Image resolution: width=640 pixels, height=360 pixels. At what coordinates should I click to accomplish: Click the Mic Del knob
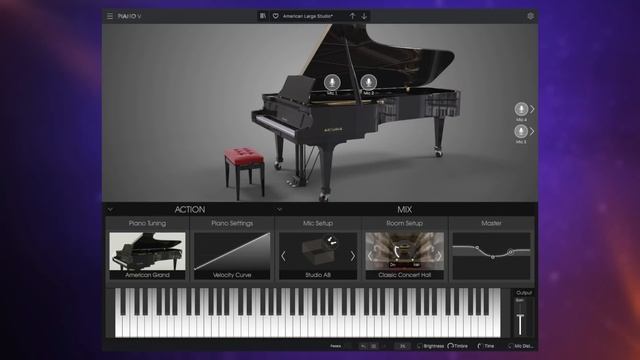(x=510, y=346)
